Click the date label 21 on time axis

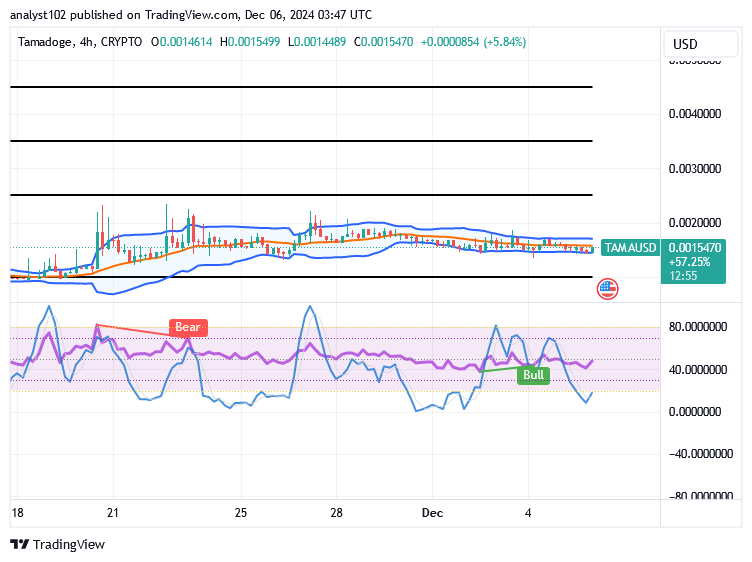tap(113, 513)
